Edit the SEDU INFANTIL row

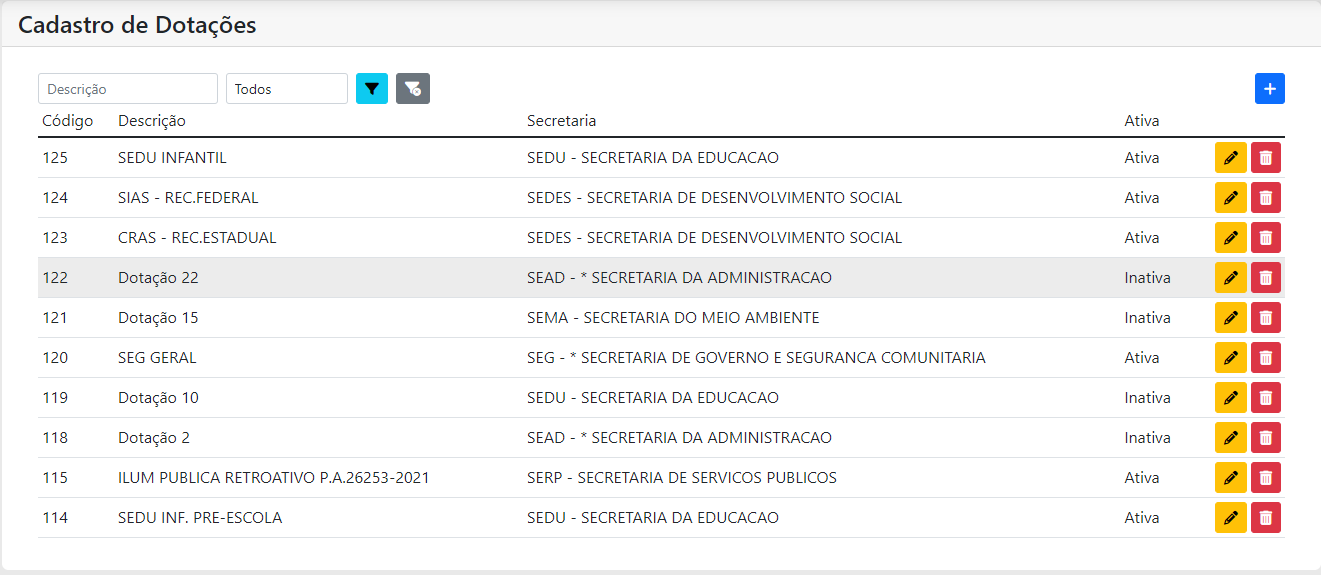pyautogui.click(x=1231, y=158)
